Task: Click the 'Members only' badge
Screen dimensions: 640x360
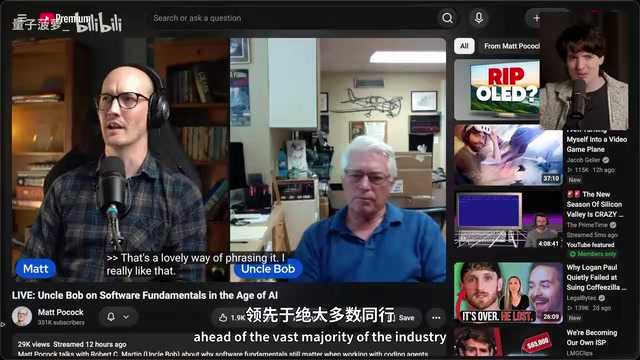Action: point(593,254)
